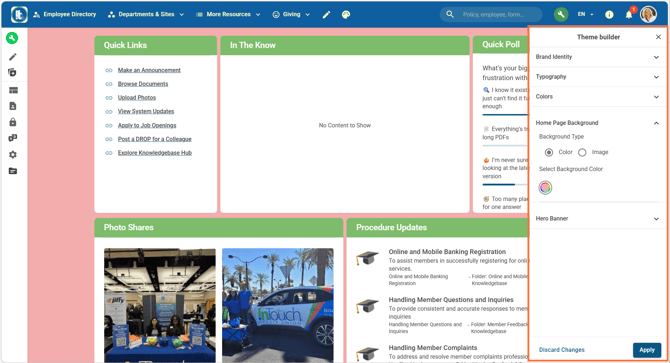Click the green wrench icon in the left sidebar
The height and width of the screenshot is (363, 670).
coord(12,38)
